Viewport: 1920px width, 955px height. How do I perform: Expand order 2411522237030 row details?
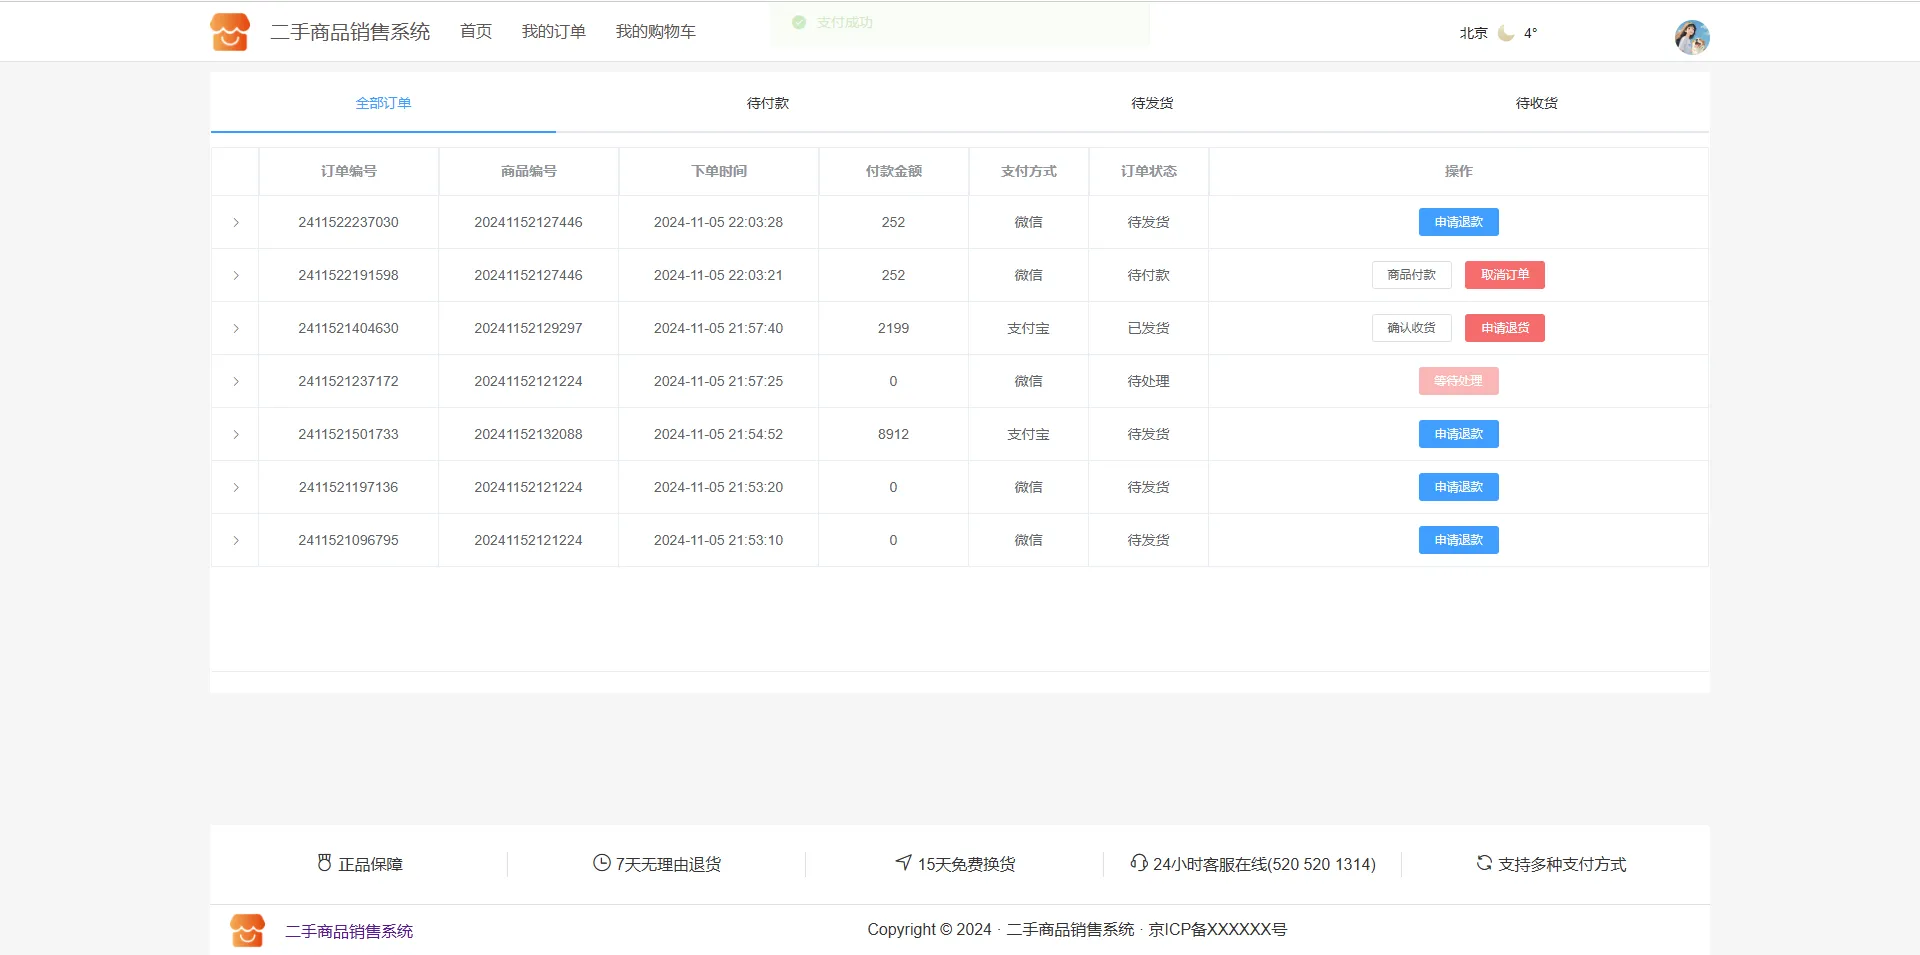coord(236,222)
